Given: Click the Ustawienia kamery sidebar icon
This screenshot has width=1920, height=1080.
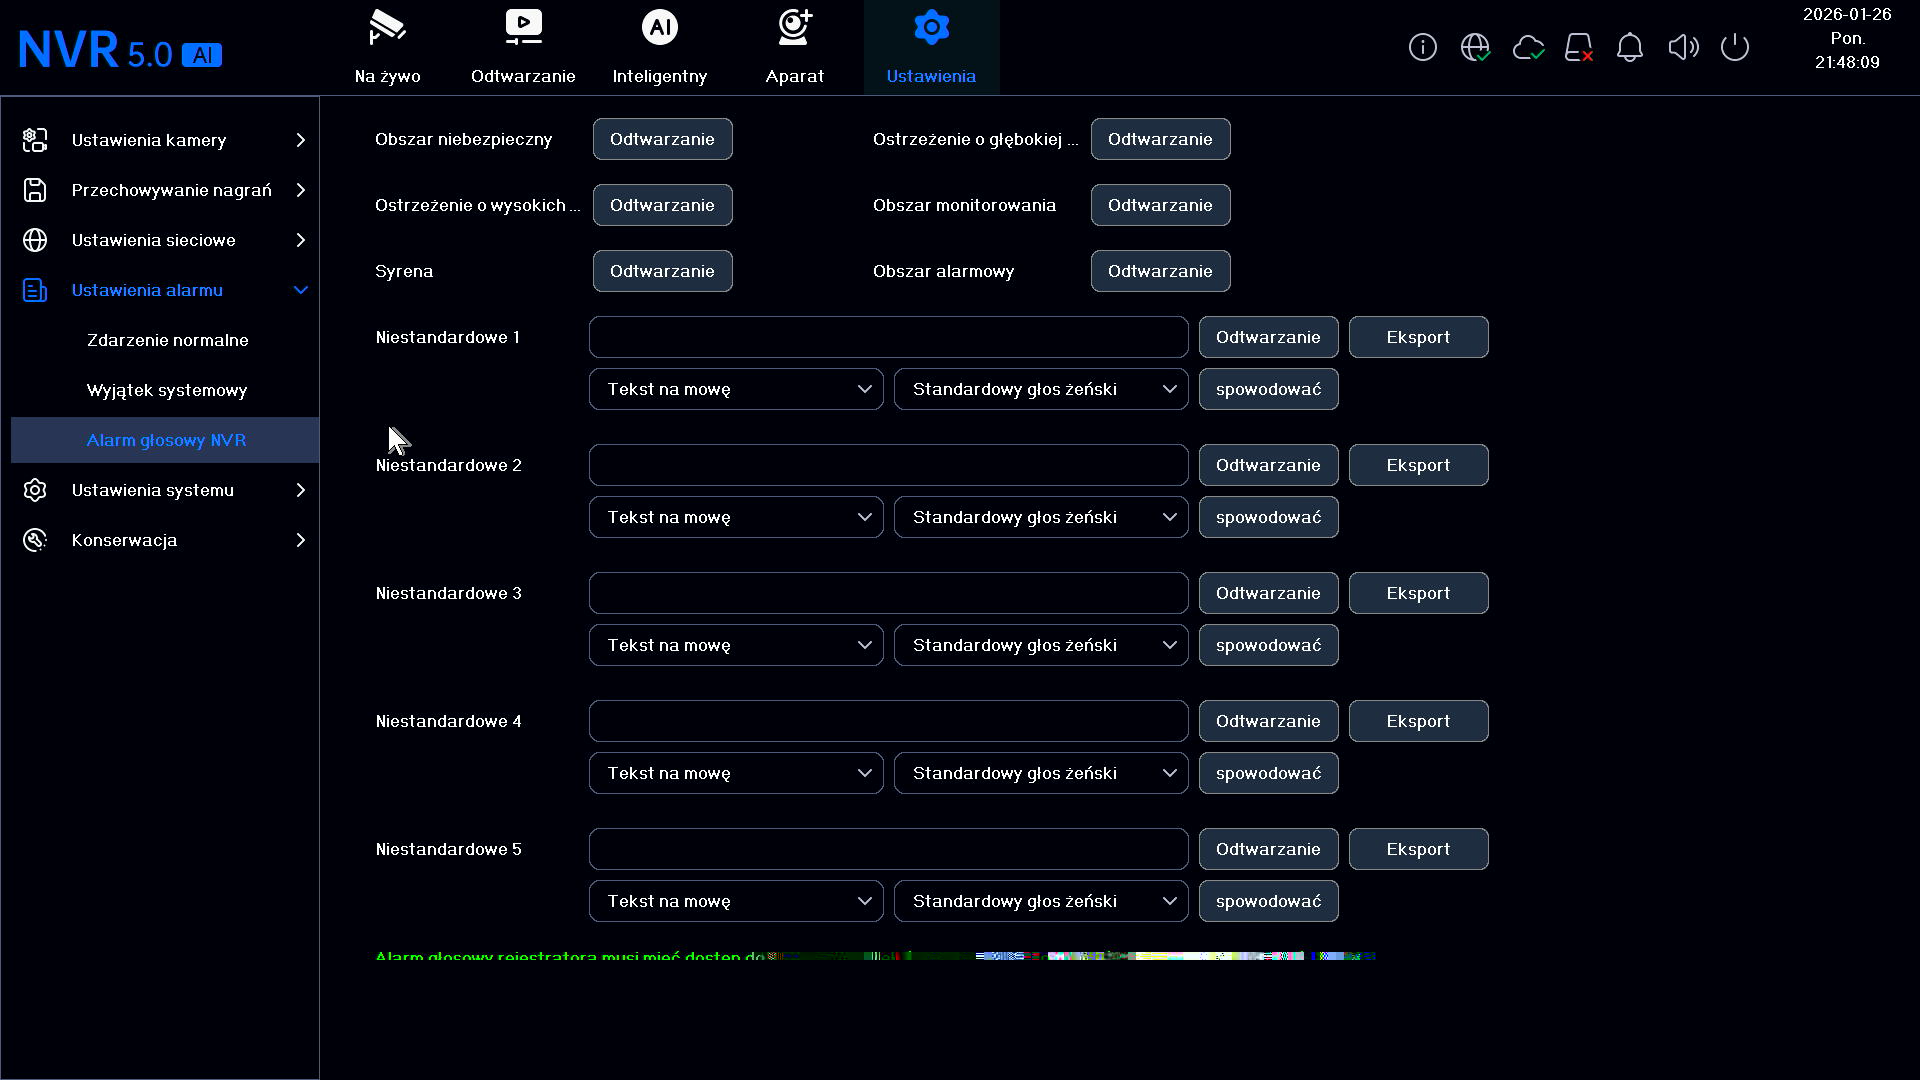Looking at the screenshot, I should pyautogui.click(x=35, y=140).
